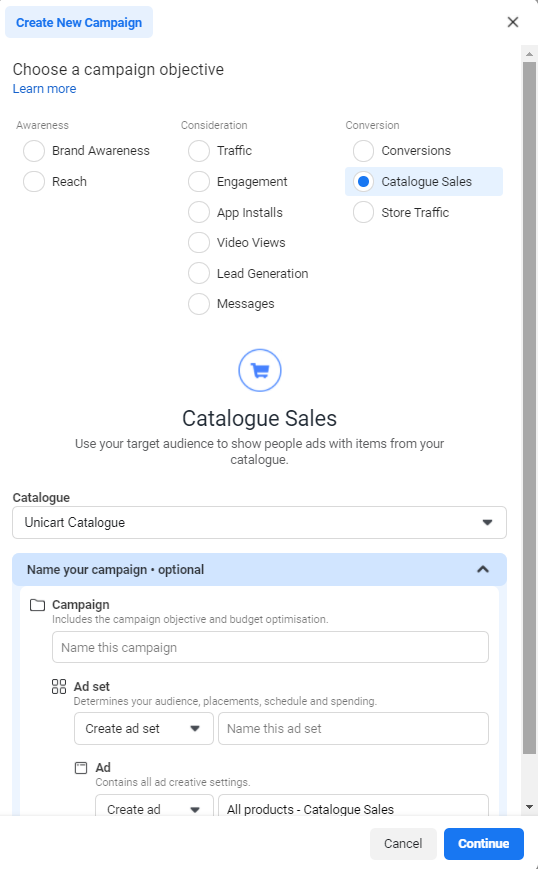538x869 pixels.
Task: Click the Ad set grid icon
Action: point(59,687)
